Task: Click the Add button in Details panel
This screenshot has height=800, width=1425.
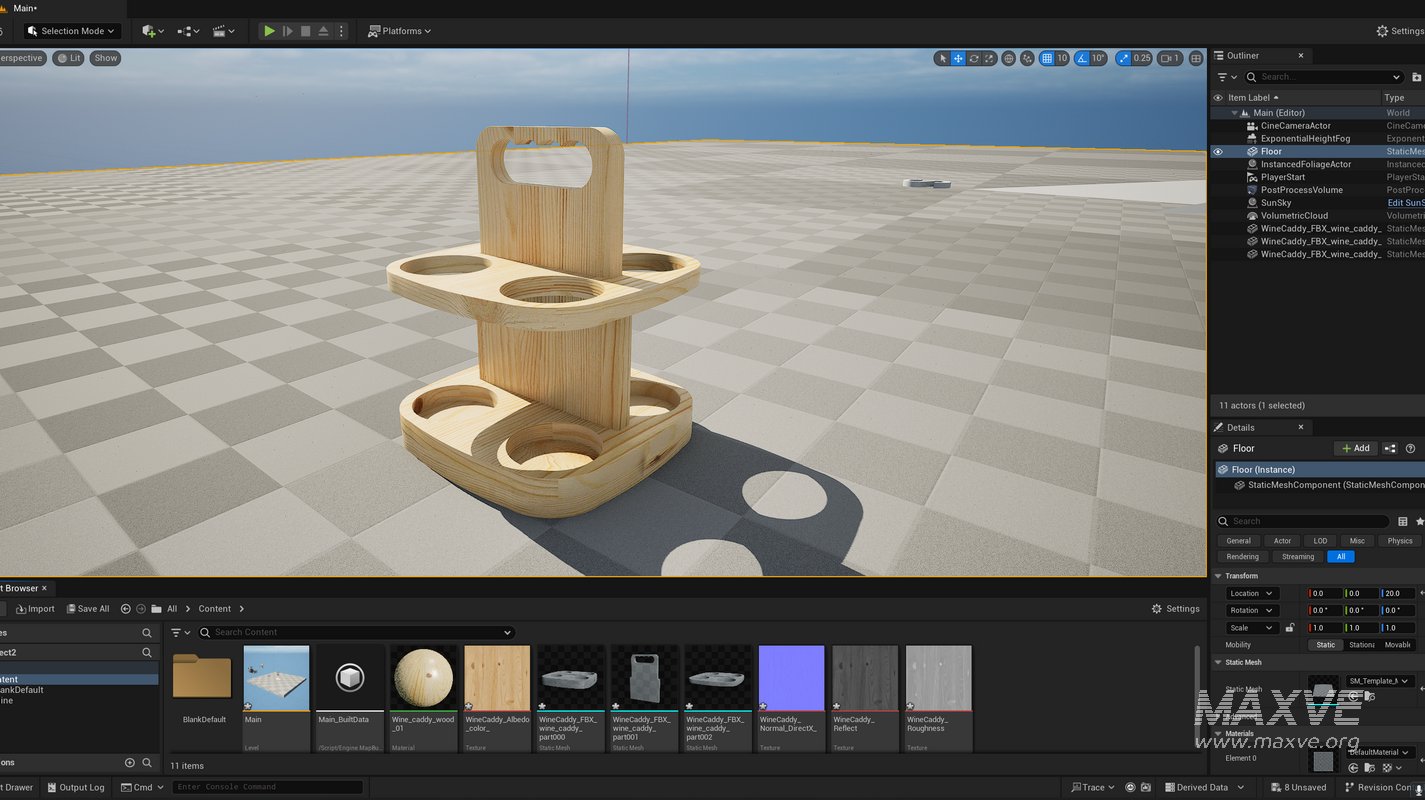Action: click(x=1355, y=449)
